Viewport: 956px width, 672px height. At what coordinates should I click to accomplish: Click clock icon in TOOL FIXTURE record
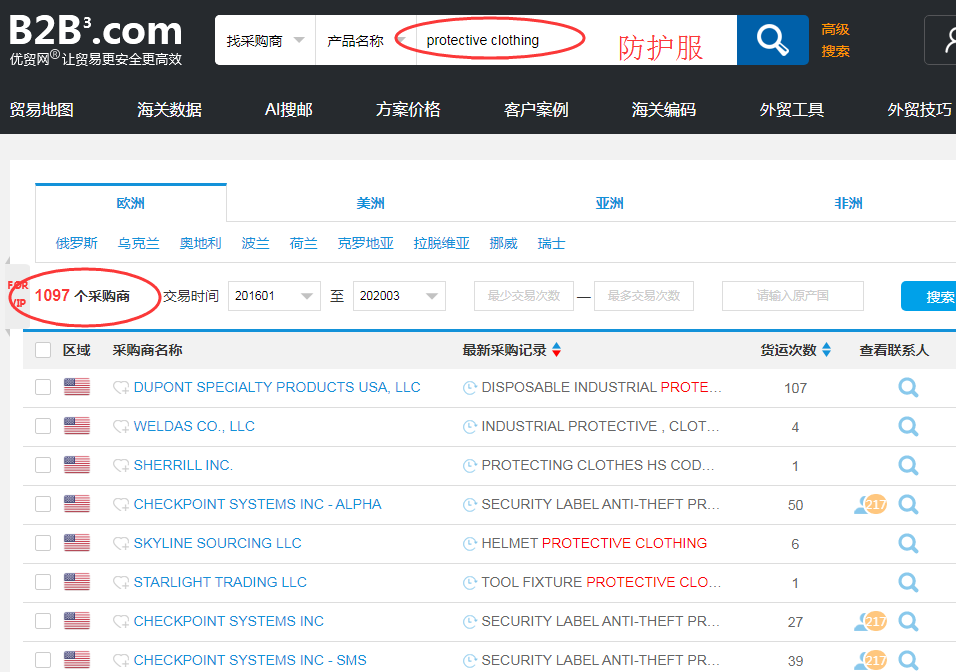(x=469, y=583)
